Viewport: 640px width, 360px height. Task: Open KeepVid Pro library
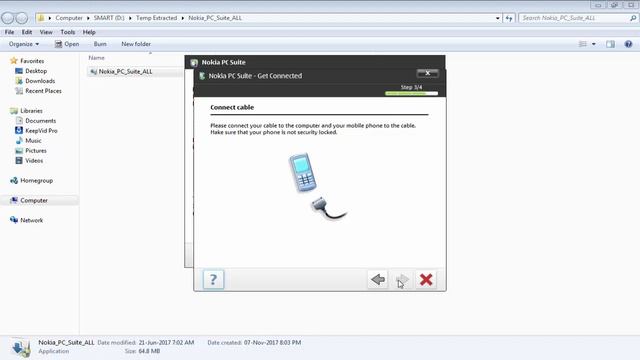[x=41, y=131]
